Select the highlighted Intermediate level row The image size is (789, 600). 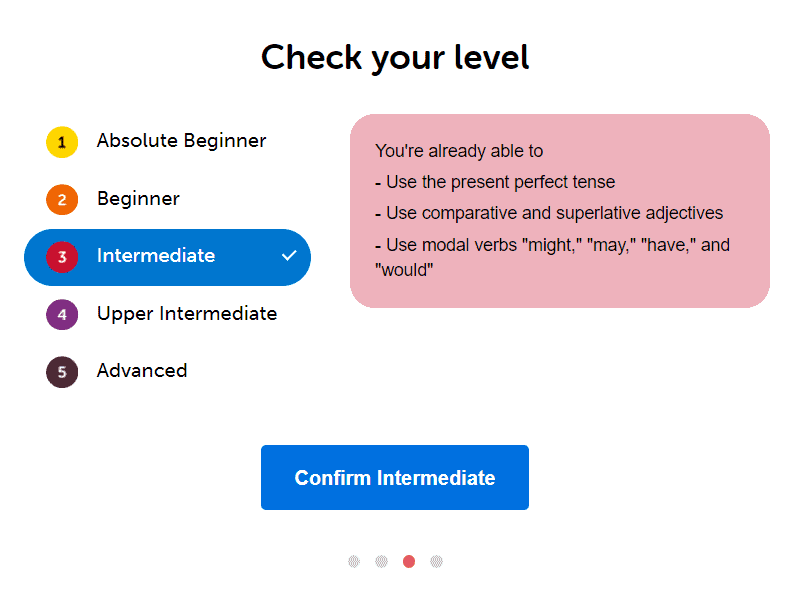coord(166,257)
